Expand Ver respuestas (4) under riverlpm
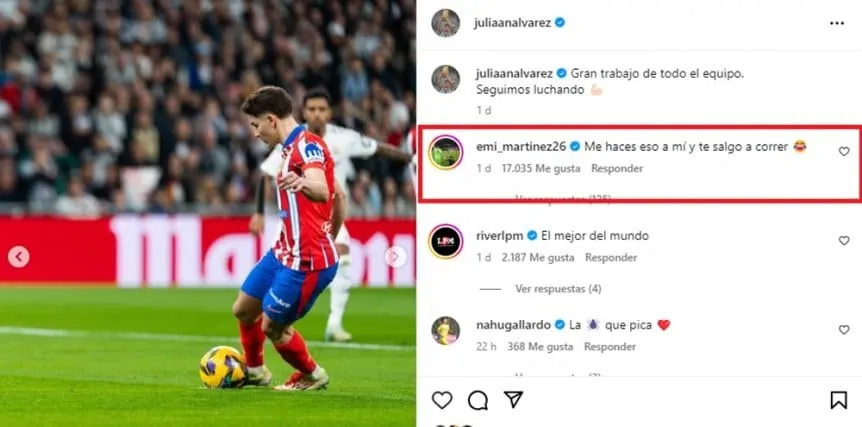 pyautogui.click(x=558, y=289)
